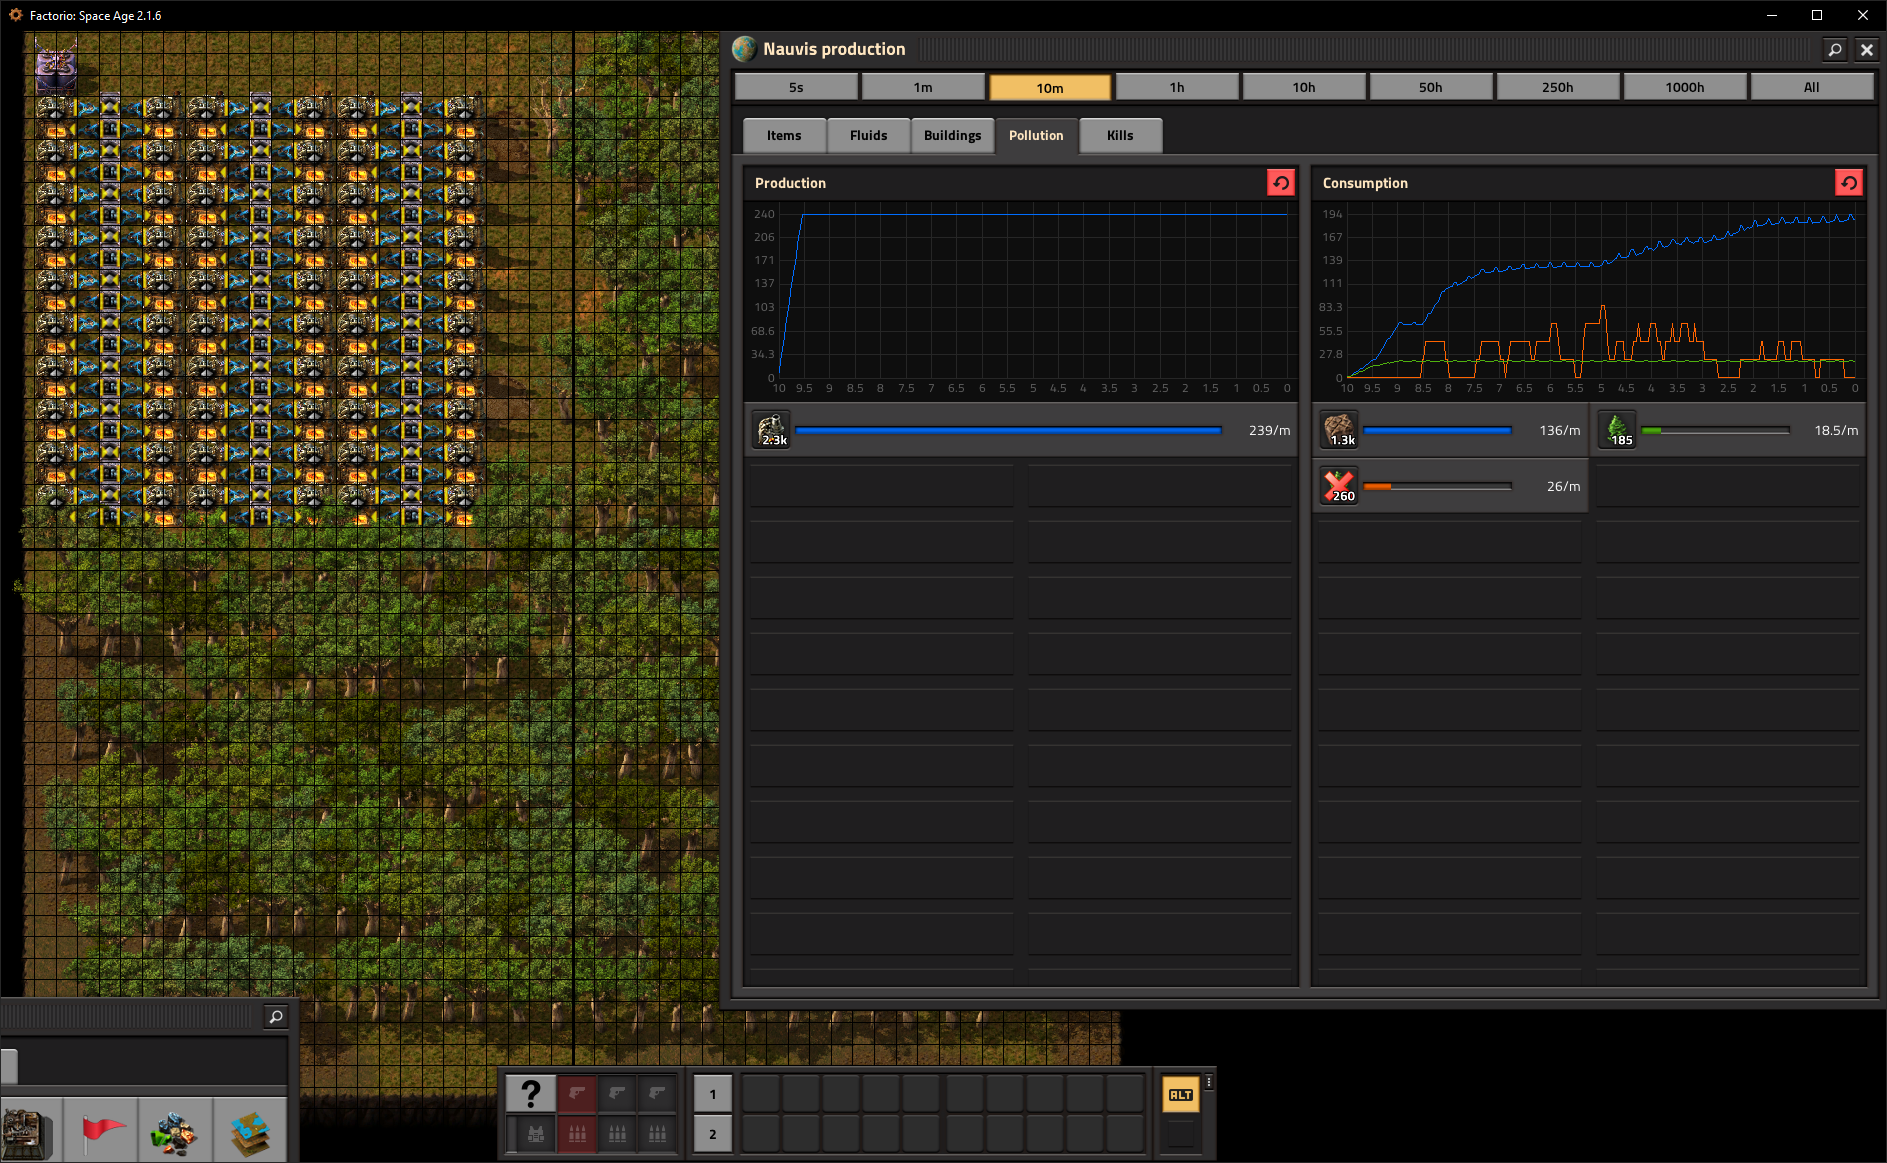Click the armor slot icon
The width and height of the screenshot is (1887, 1163).
(x=536, y=1134)
